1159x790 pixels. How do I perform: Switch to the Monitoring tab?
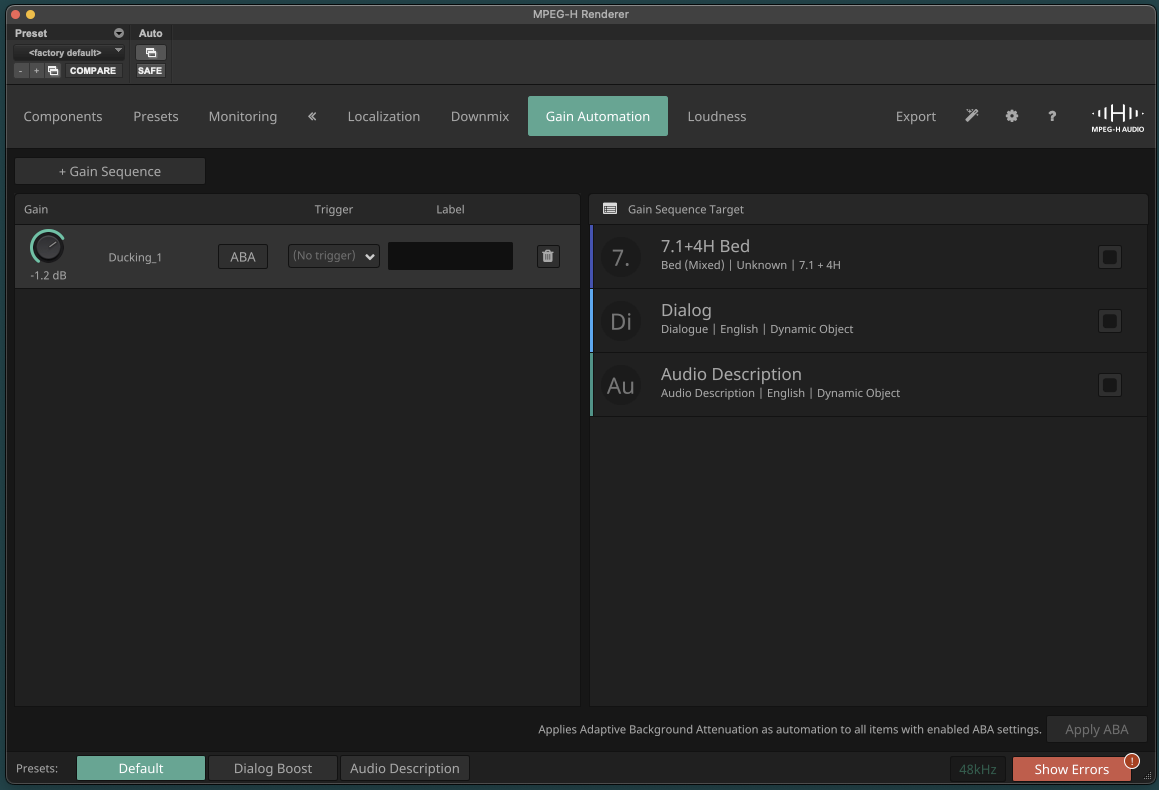242,116
